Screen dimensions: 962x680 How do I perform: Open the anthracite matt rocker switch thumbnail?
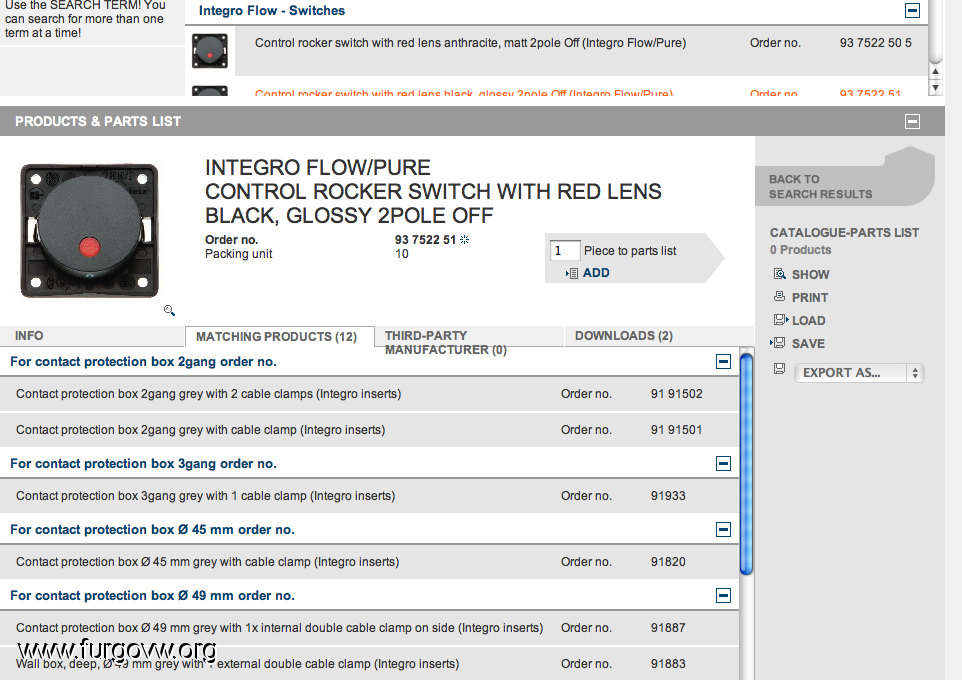pyautogui.click(x=210, y=50)
